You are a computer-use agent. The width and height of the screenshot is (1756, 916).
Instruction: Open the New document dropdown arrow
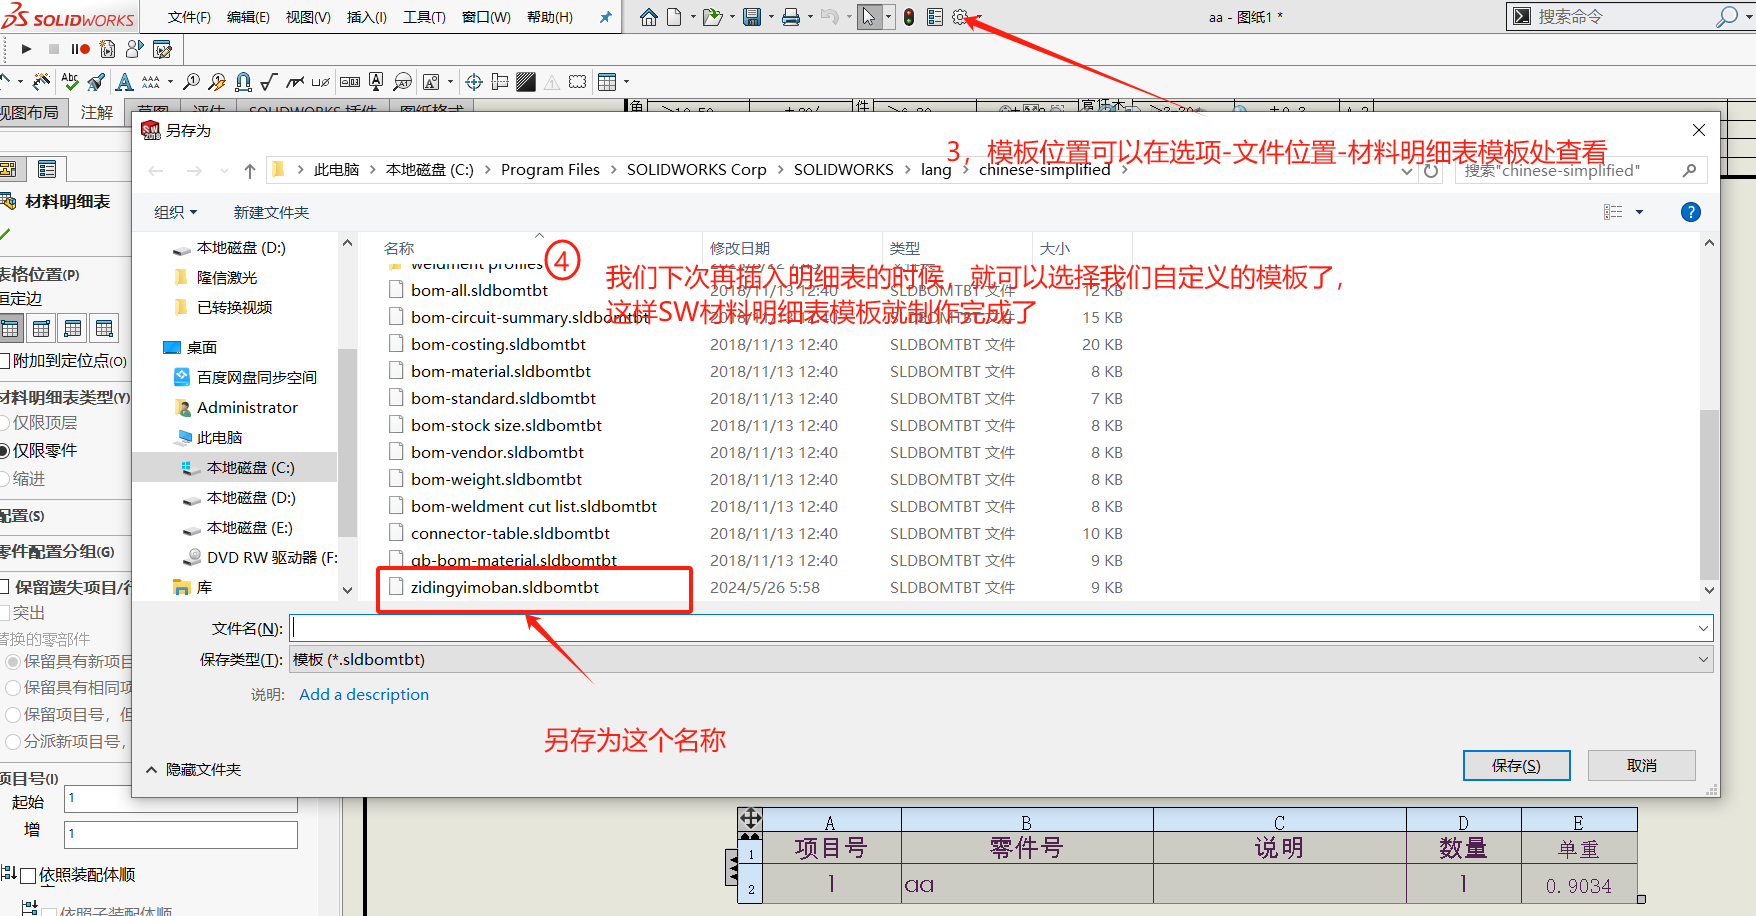(693, 17)
